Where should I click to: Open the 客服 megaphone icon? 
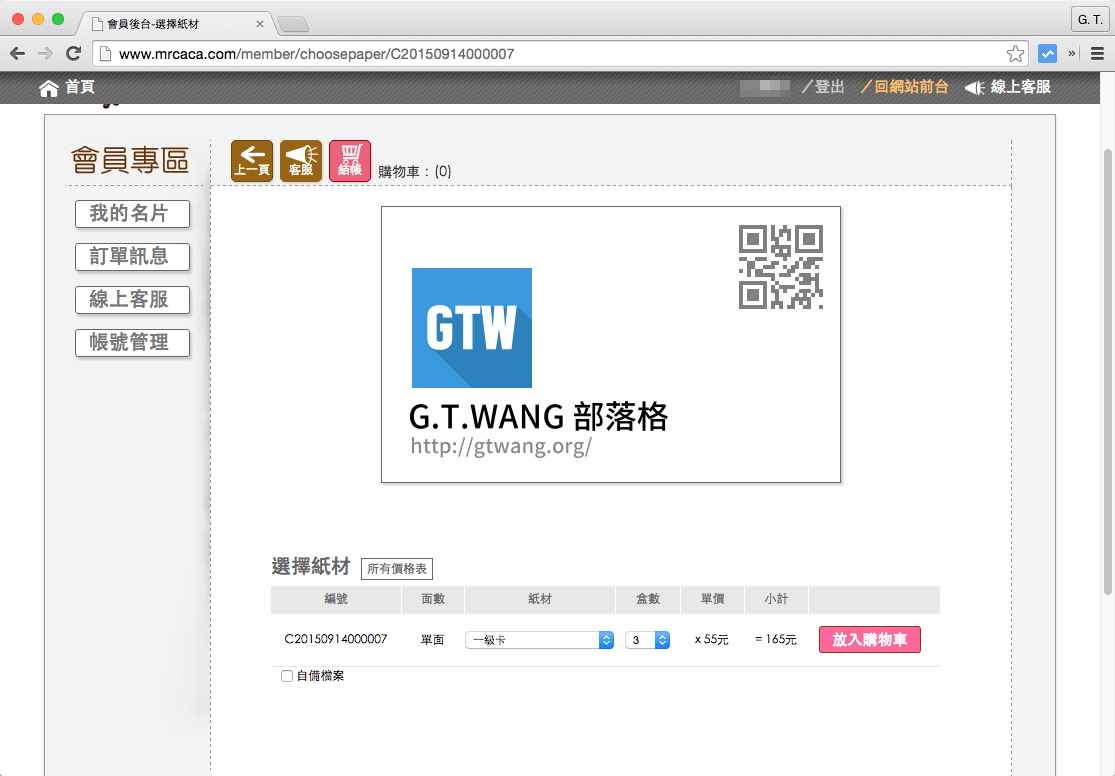pyautogui.click(x=301, y=161)
